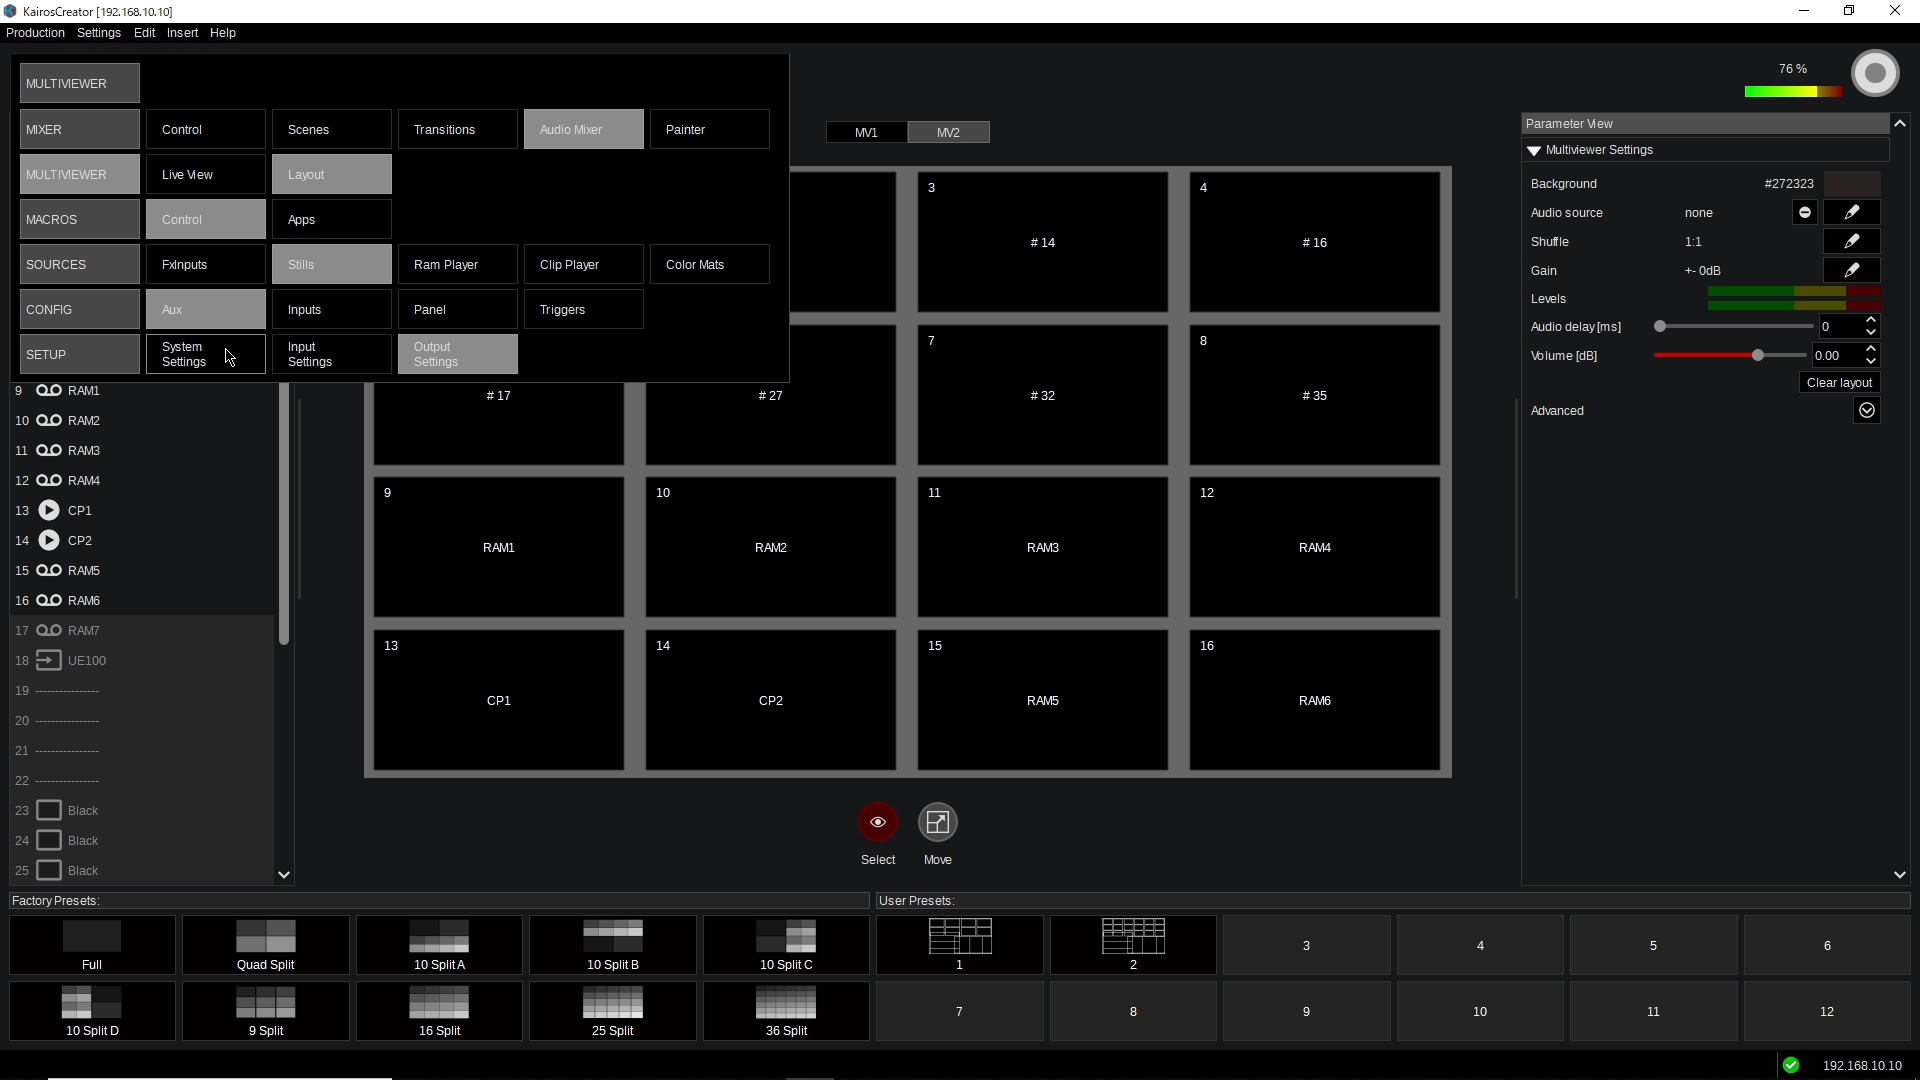The image size is (1920, 1080).
Task: Click green connection status check icon
Action: 1790,1065
